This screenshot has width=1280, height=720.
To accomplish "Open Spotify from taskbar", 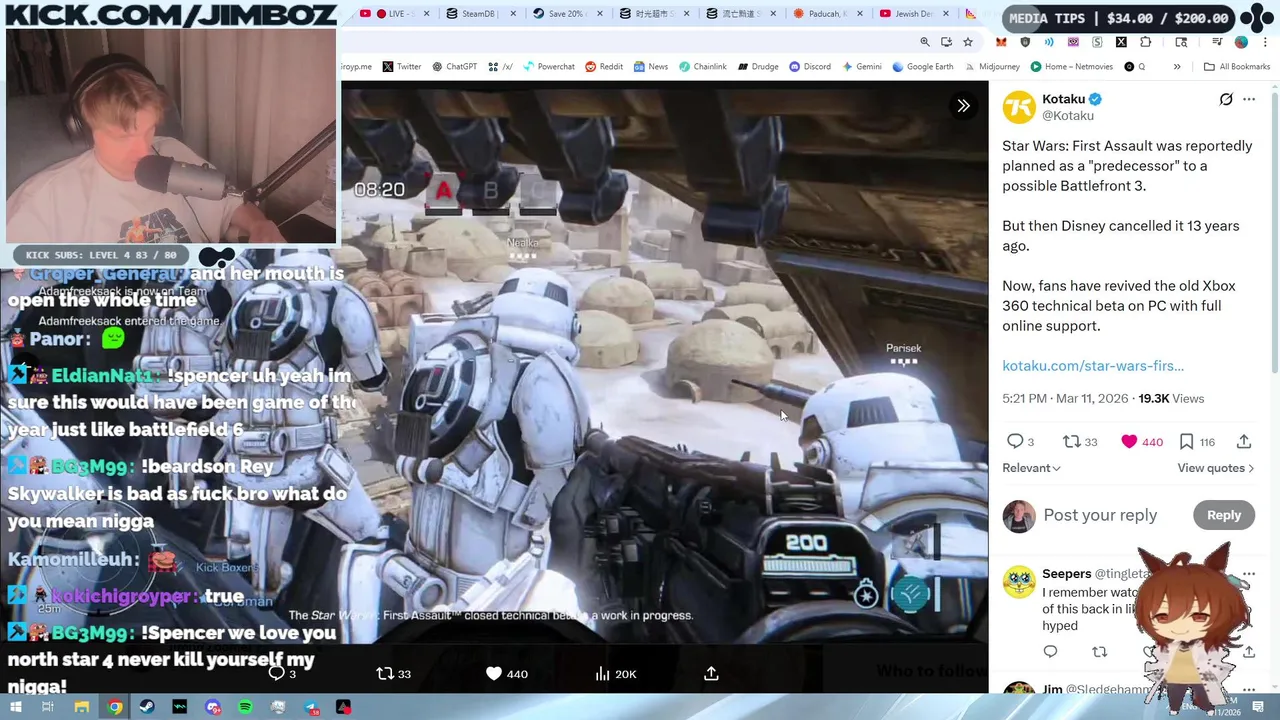I will click(x=246, y=707).
